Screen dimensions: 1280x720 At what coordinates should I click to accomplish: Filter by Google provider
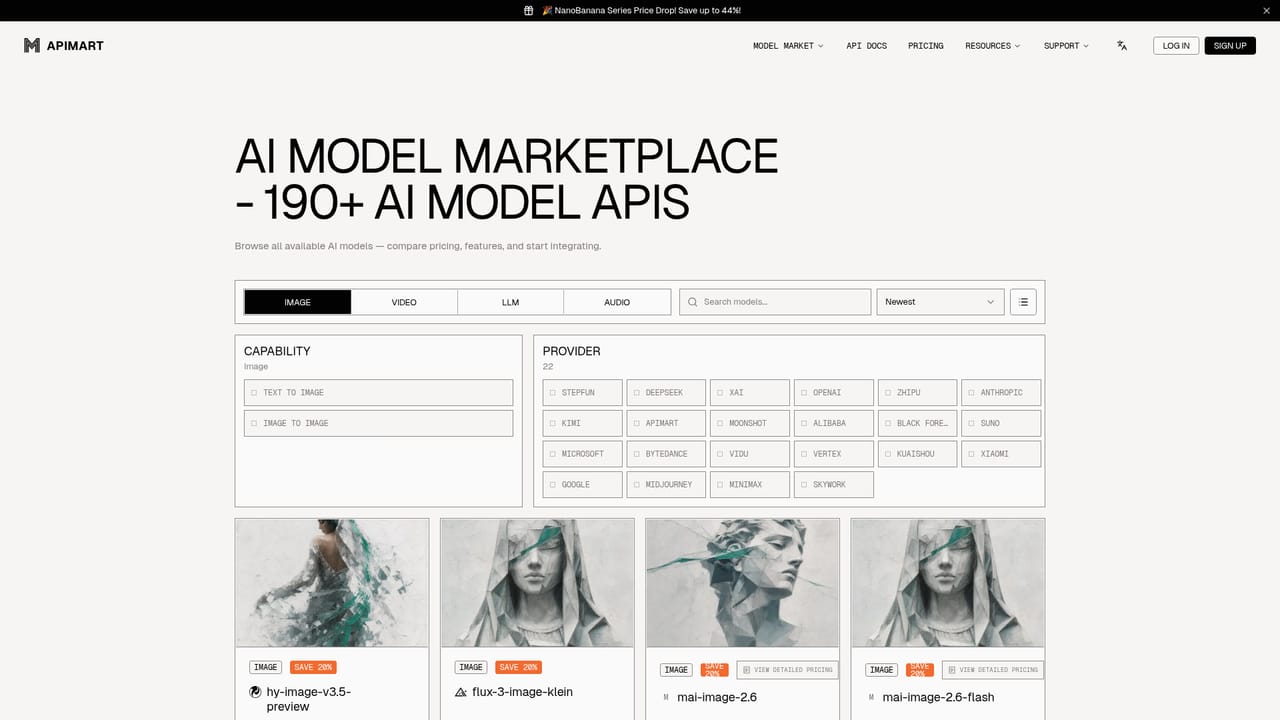click(583, 485)
